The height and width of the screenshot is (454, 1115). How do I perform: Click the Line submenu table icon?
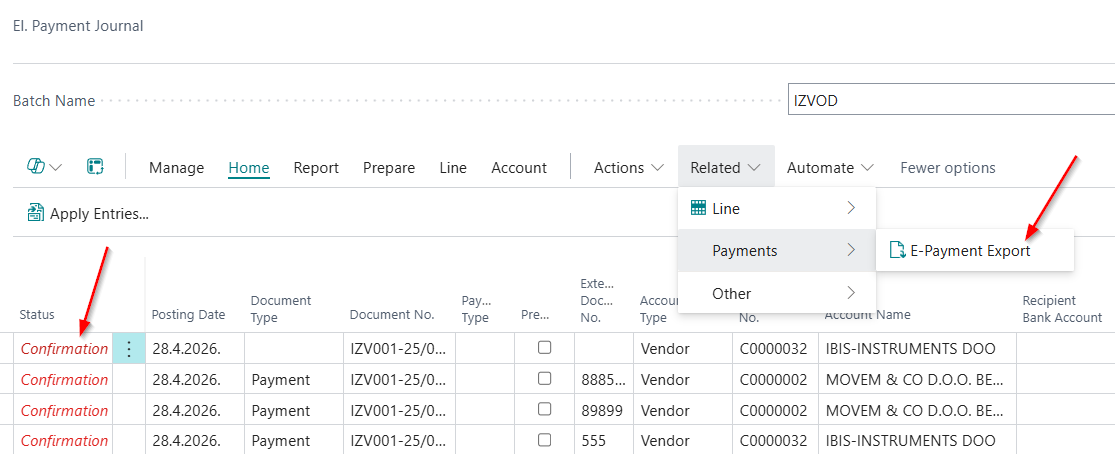[698, 208]
